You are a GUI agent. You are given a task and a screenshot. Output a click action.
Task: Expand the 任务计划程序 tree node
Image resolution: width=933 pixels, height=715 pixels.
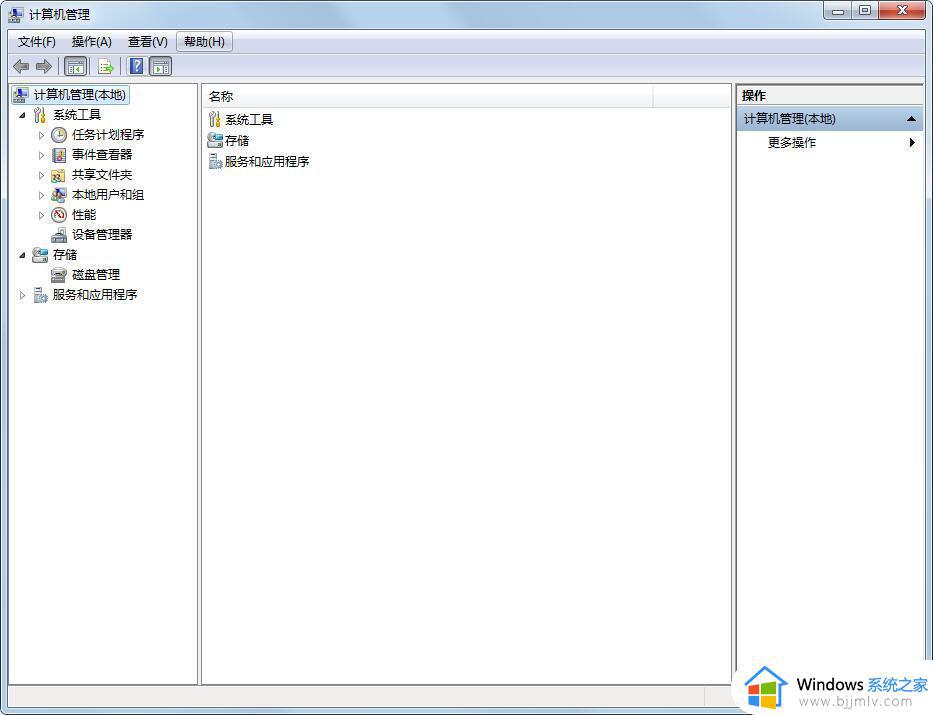41,136
